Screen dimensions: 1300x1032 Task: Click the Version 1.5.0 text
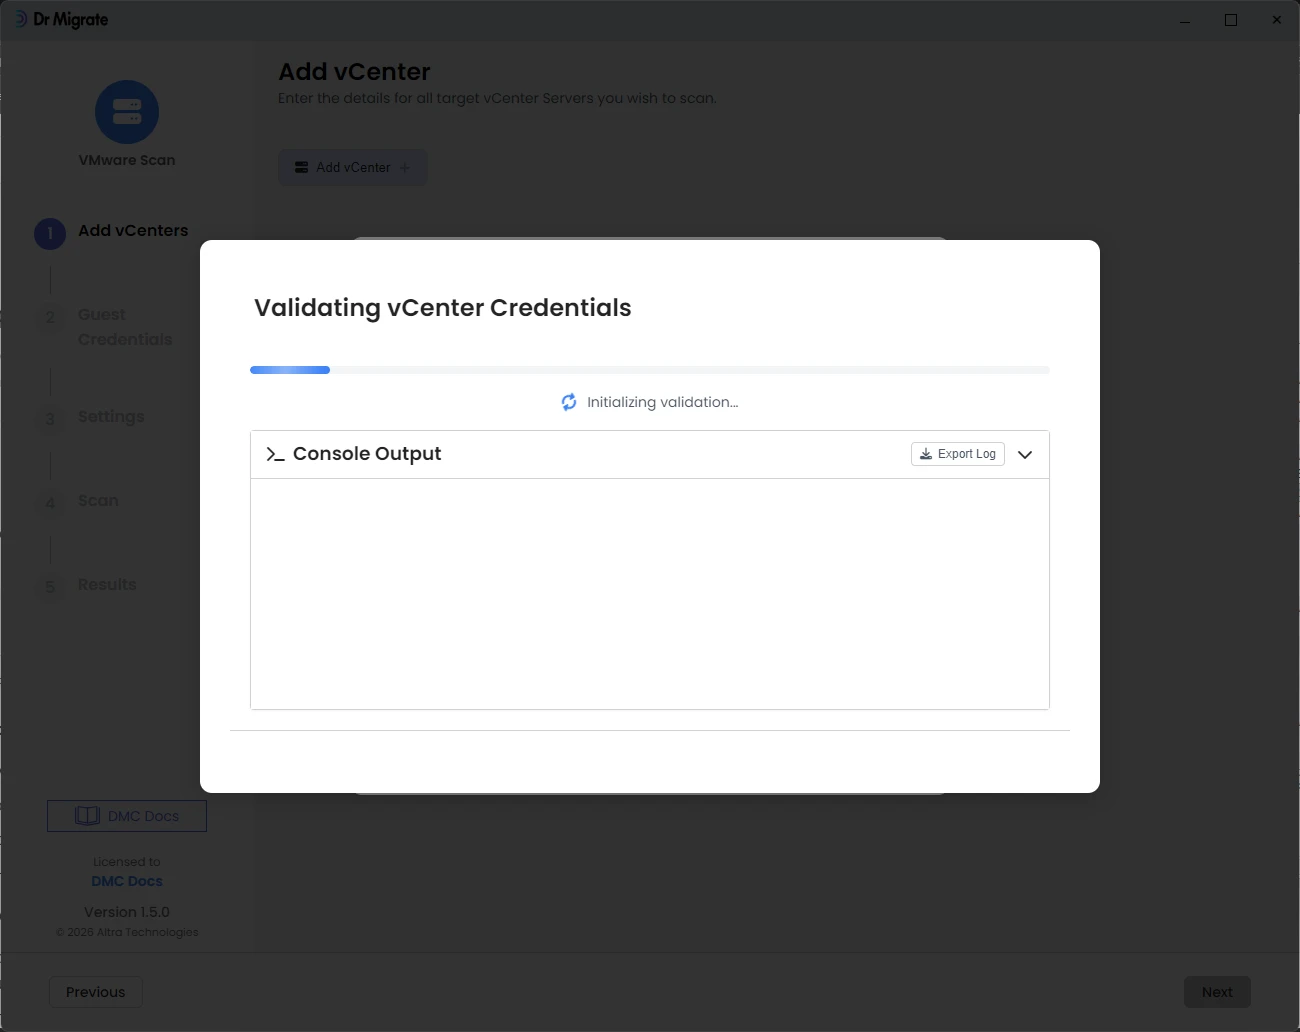tap(127, 912)
